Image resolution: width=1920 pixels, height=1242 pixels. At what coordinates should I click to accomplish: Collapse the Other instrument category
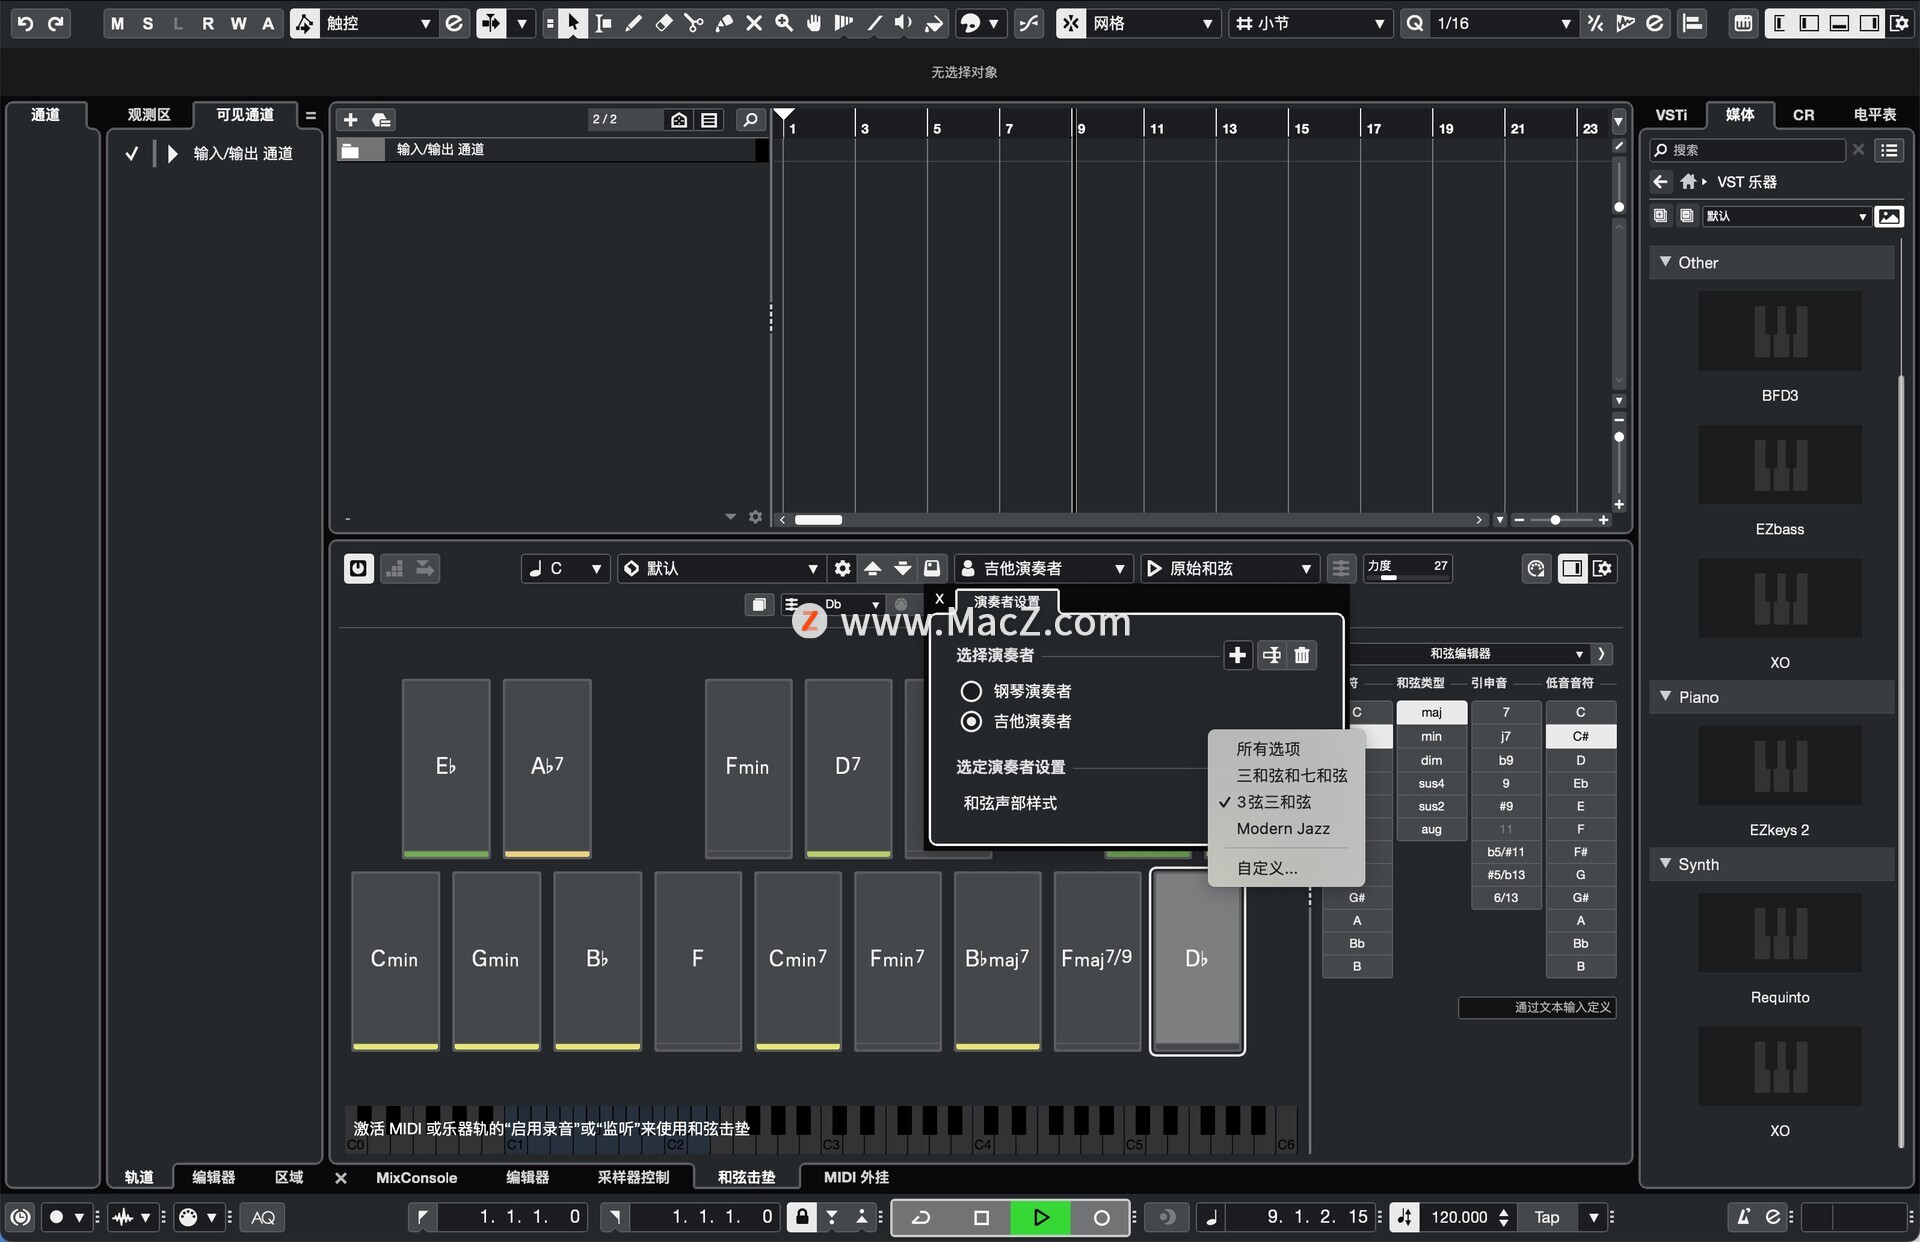tap(1665, 262)
